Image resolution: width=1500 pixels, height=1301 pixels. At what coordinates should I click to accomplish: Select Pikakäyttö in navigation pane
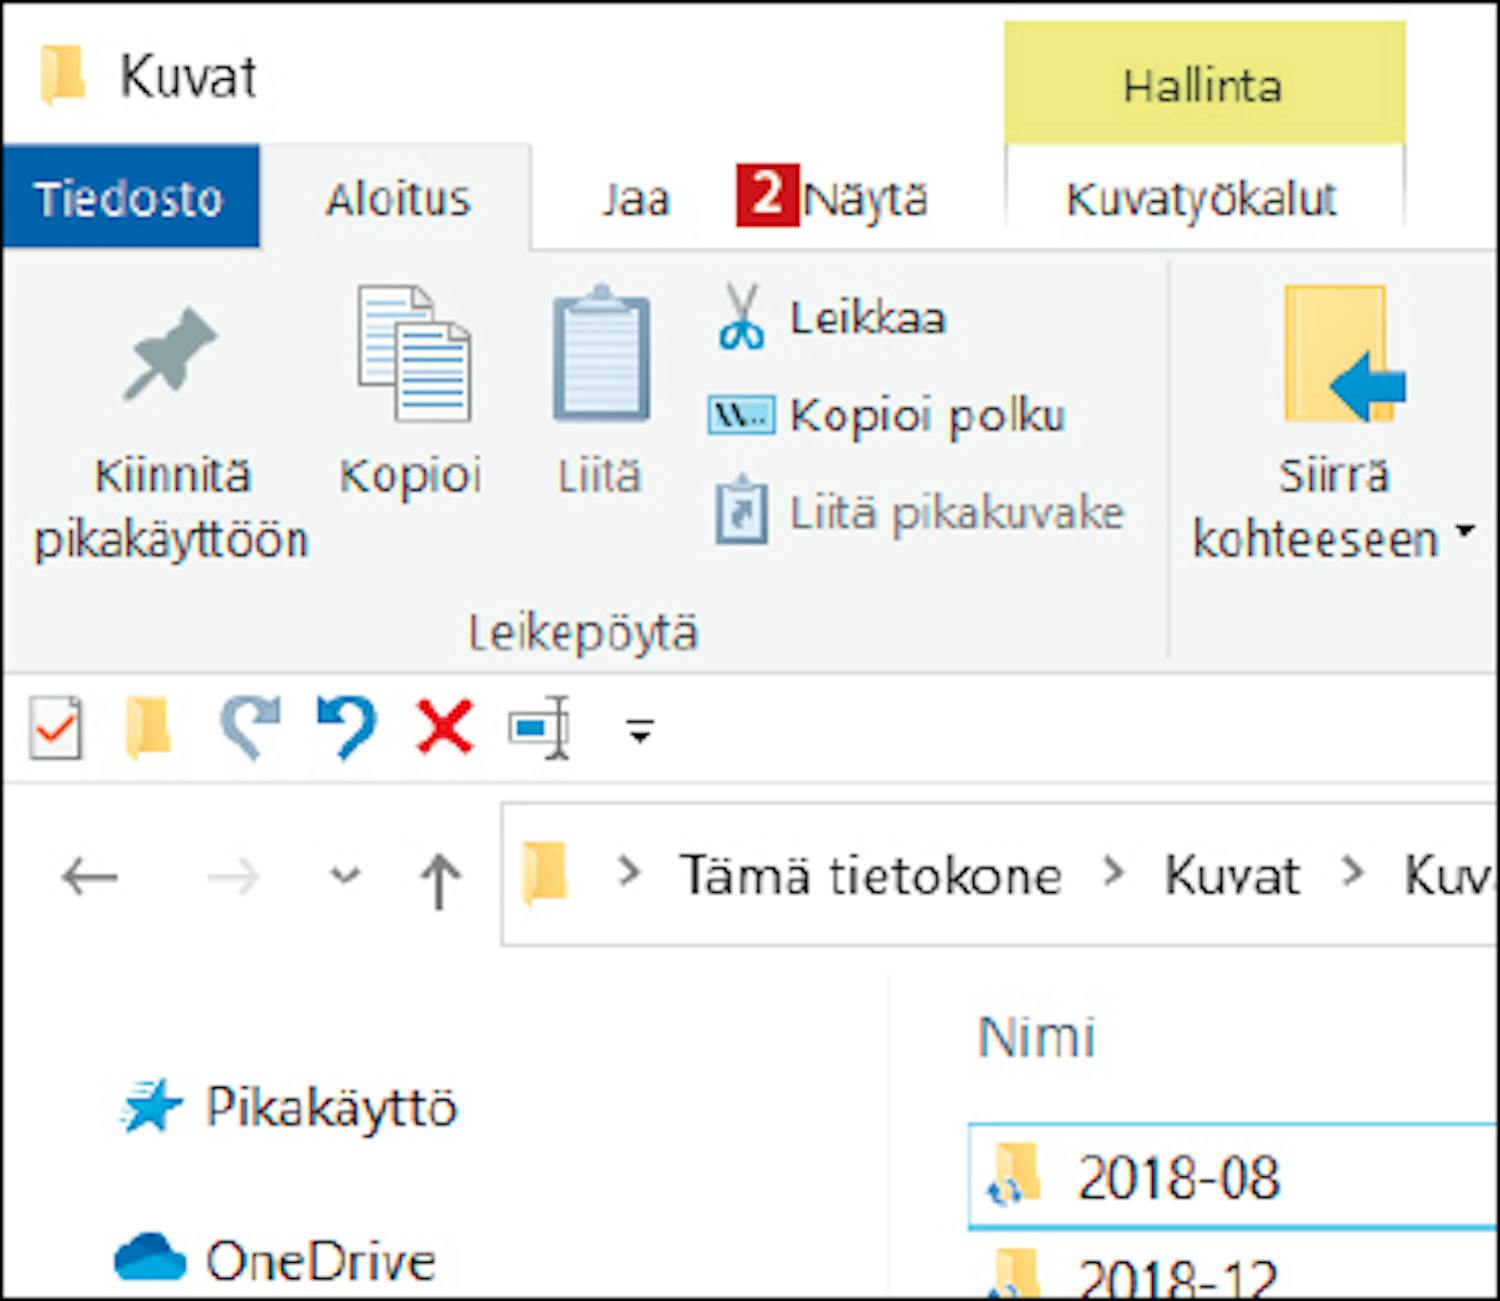330,1107
